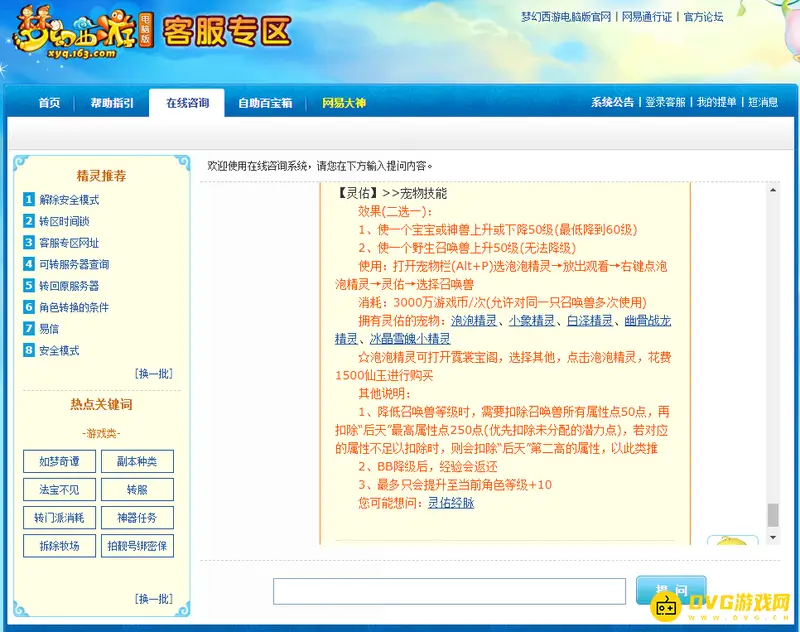This screenshot has height=632, width=800.
Task: Click number 6 icon beside 角色转换的条件
Action: 29,307
